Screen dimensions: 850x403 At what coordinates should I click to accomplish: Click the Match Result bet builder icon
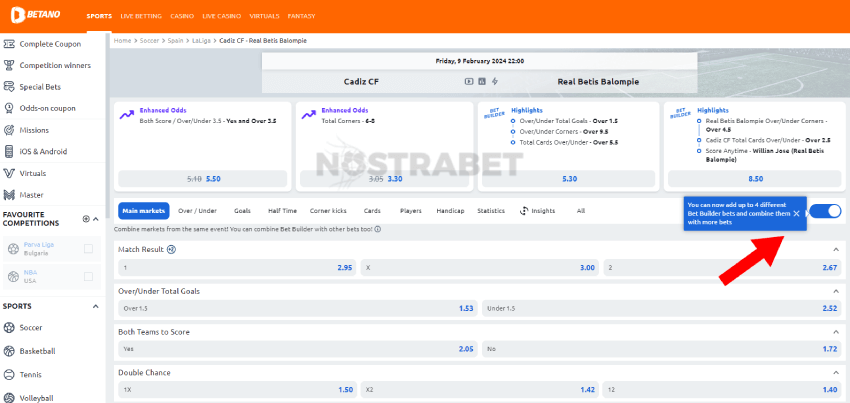171,250
